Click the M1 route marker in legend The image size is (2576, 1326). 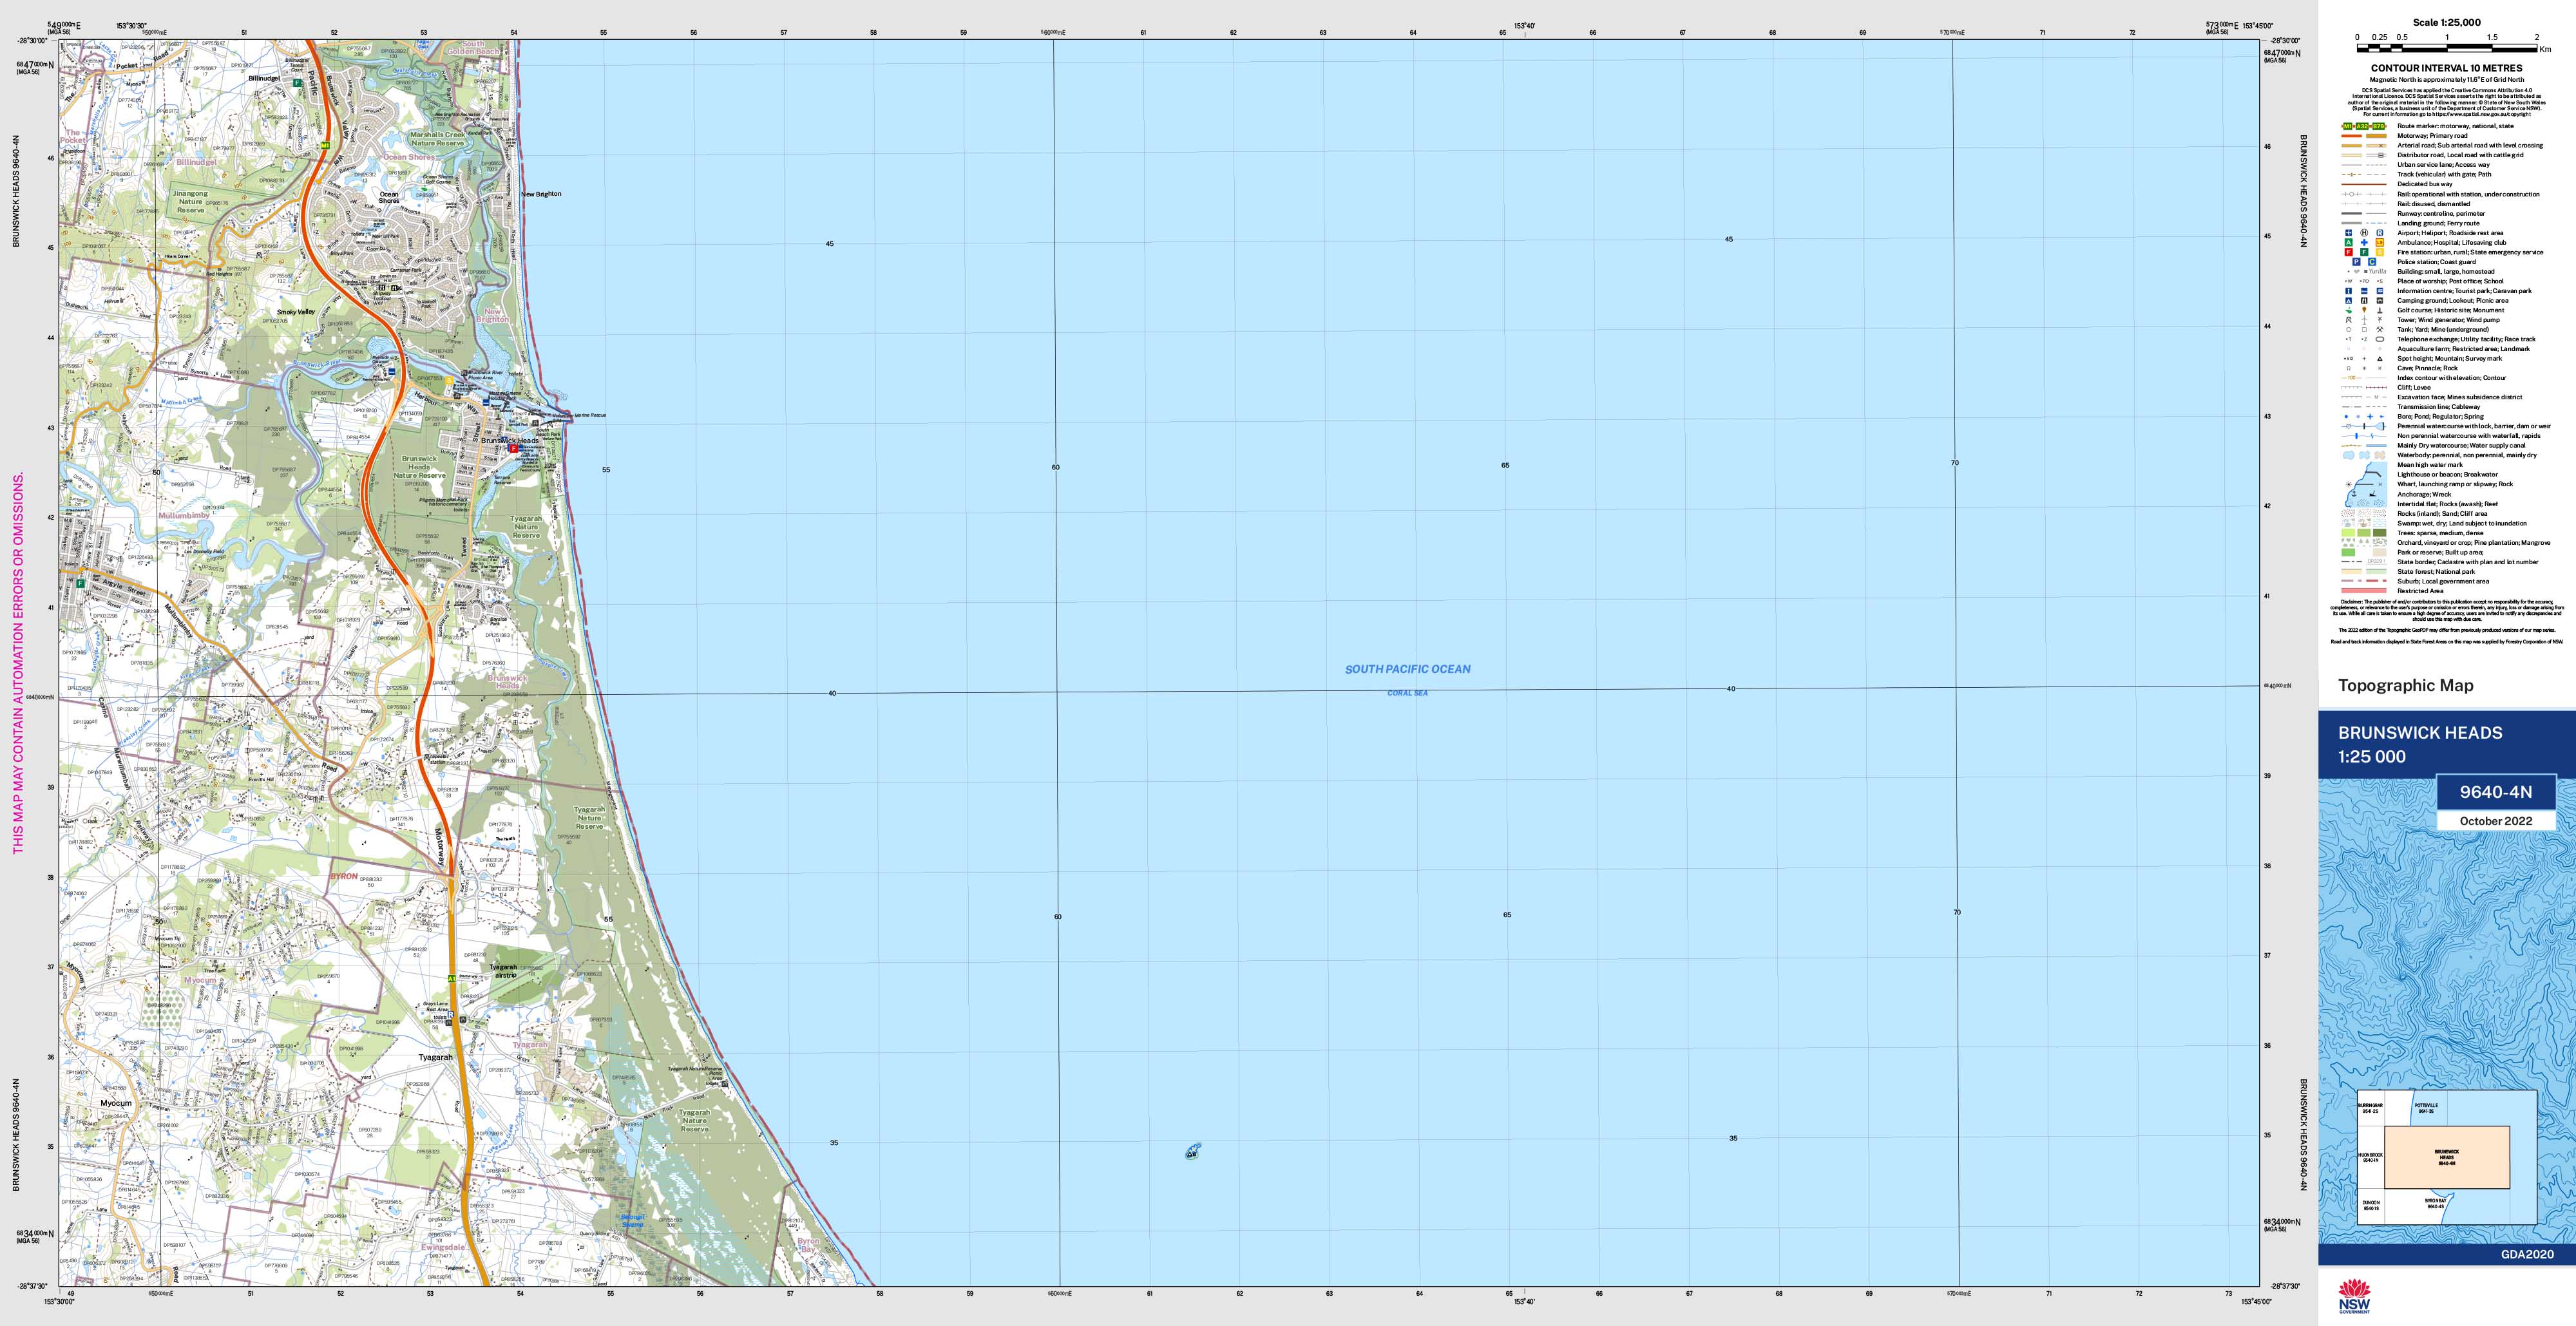pos(2347,126)
